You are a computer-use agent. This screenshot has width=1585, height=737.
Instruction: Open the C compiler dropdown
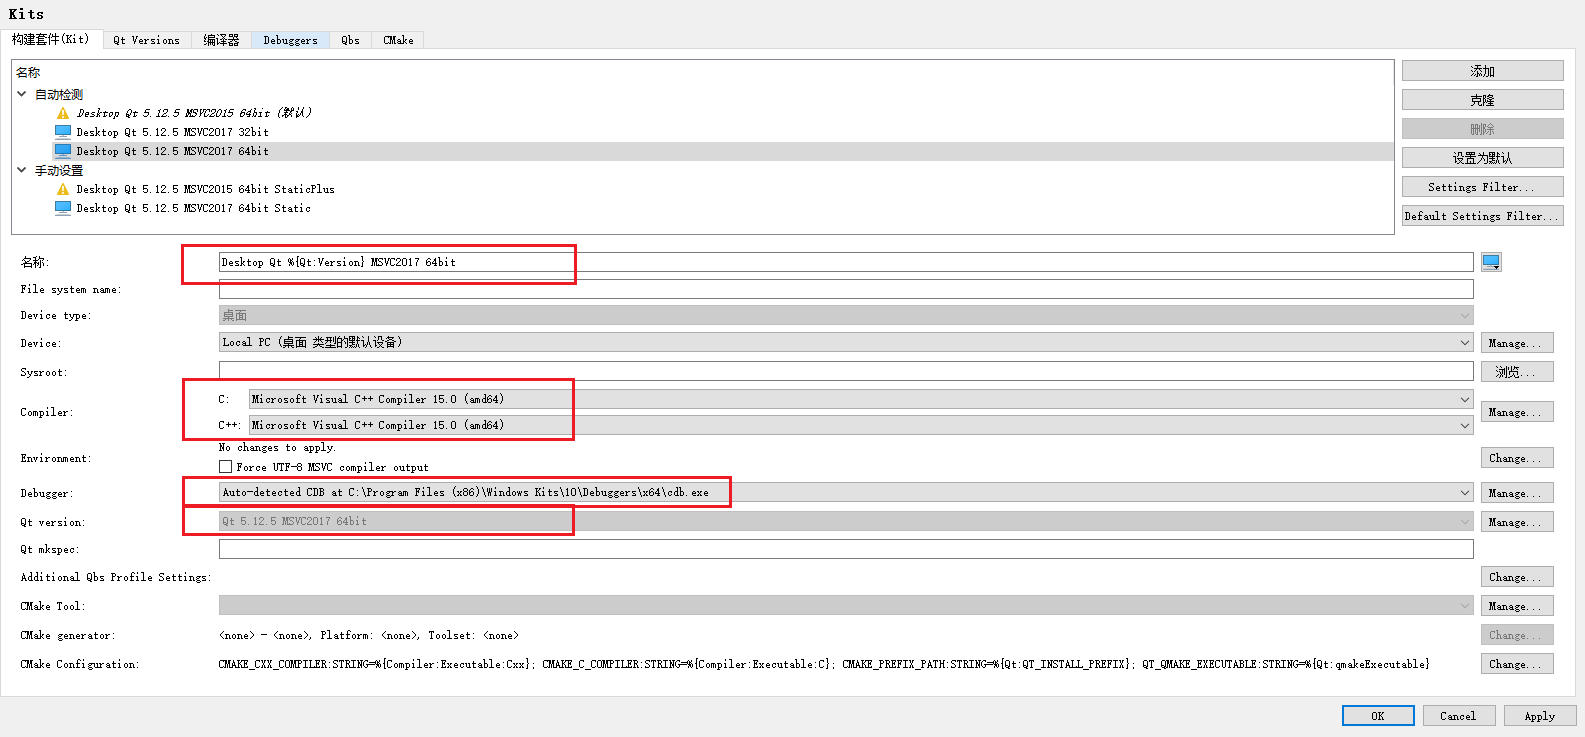coord(861,399)
